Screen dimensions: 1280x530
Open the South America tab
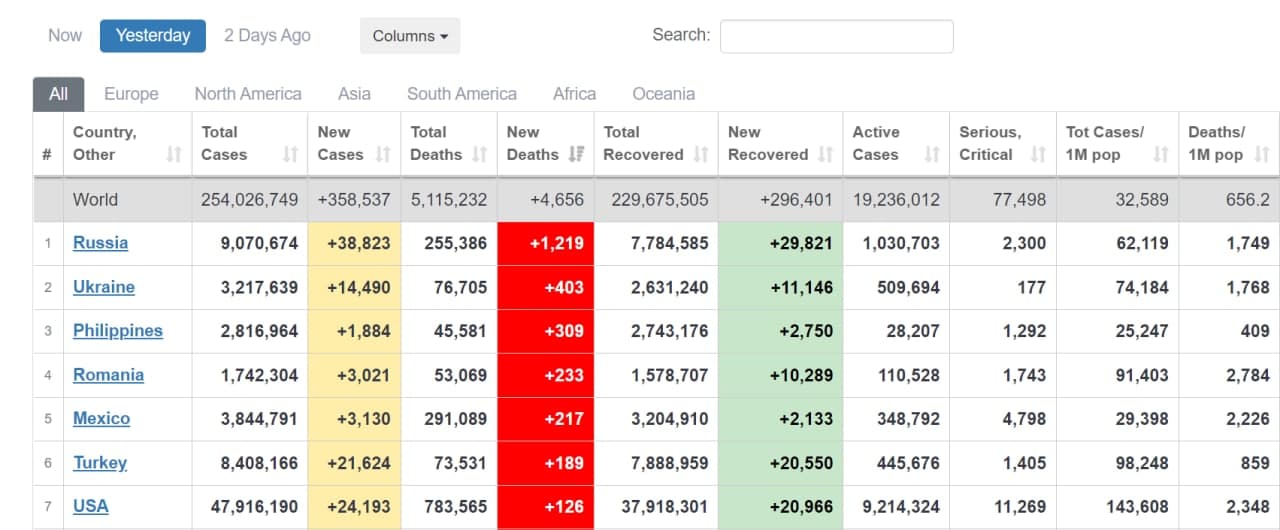pyautogui.click(x=461, y=94)
